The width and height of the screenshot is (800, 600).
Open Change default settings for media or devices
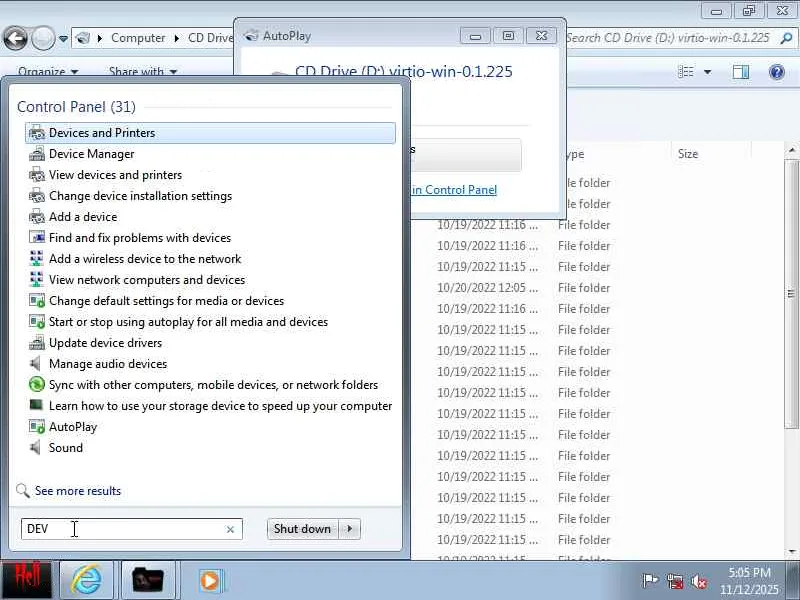(166, 301)
